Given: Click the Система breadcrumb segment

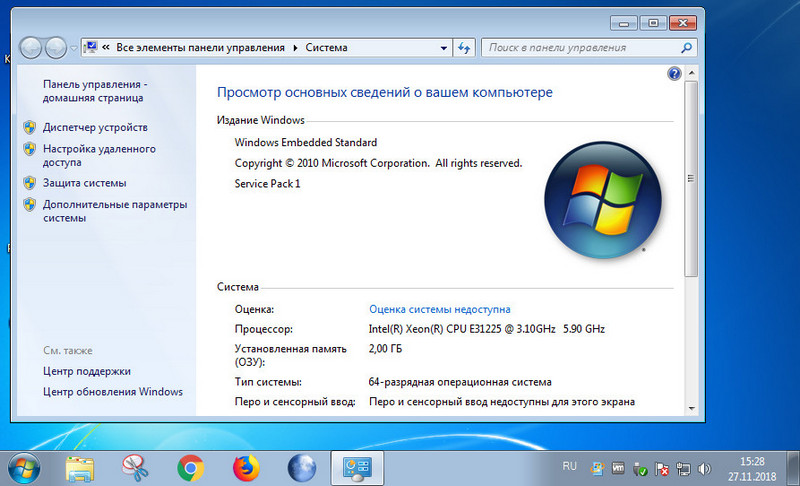Looking at the screenshot, I should pos(326,47).
